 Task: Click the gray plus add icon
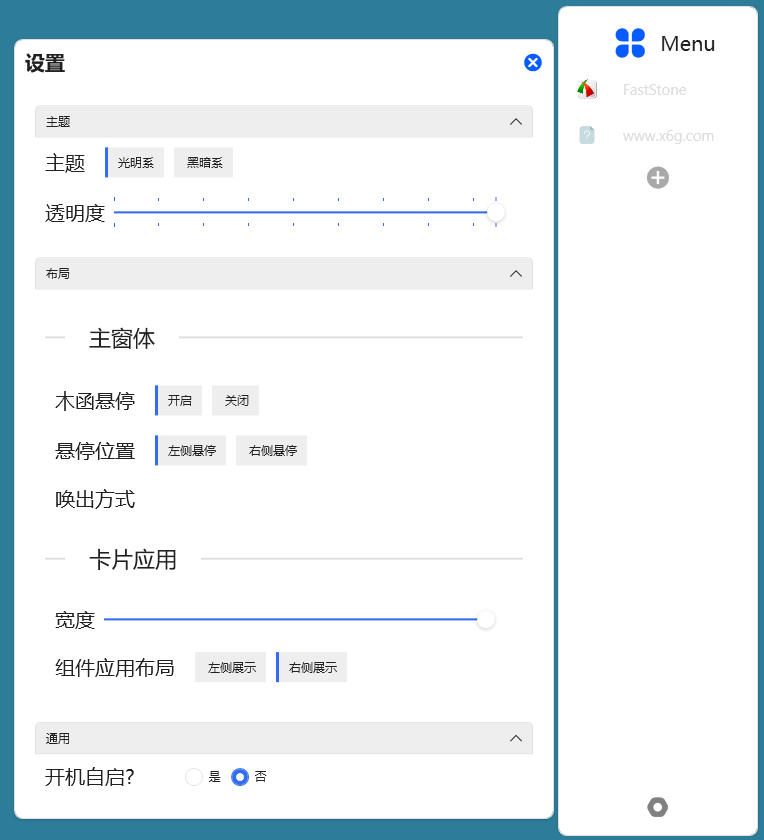point(658,178)
